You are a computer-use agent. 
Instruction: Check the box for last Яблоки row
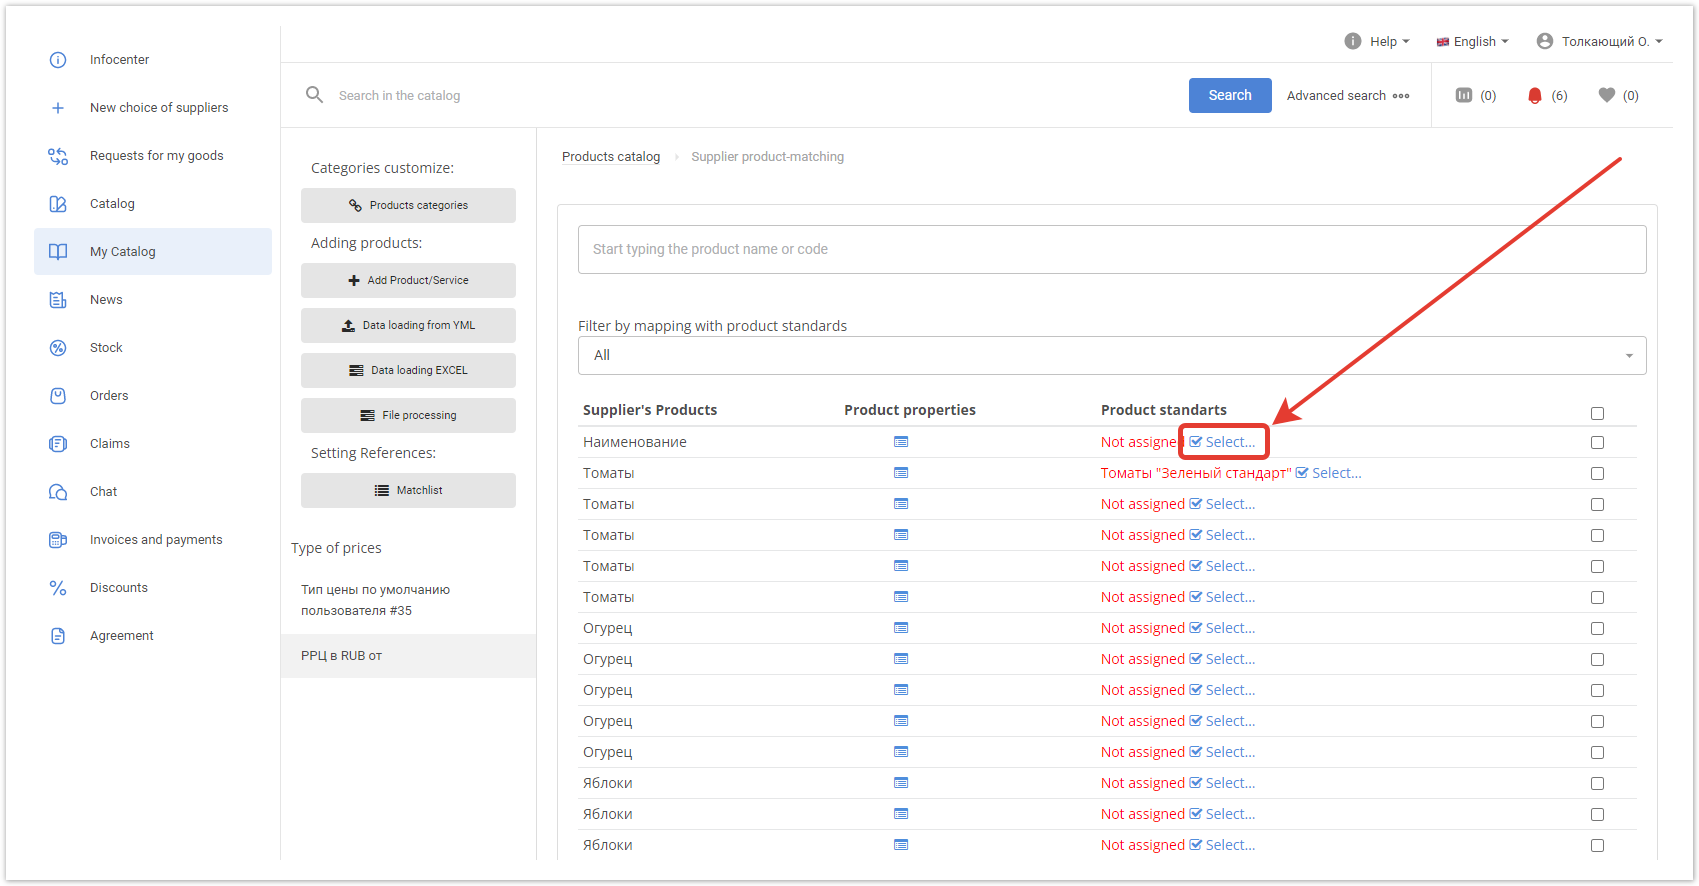click(x=1597, y=845)
